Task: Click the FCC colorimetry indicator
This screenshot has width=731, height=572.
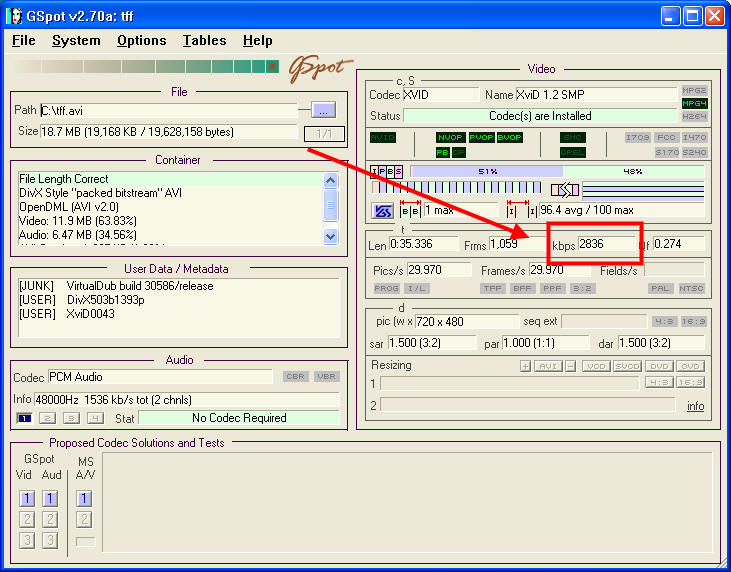Action: point(666,138)
